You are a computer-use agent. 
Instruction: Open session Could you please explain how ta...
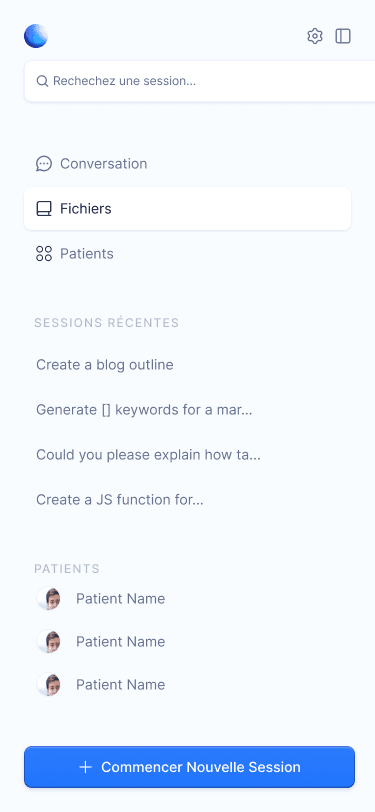tap(148, 455)
